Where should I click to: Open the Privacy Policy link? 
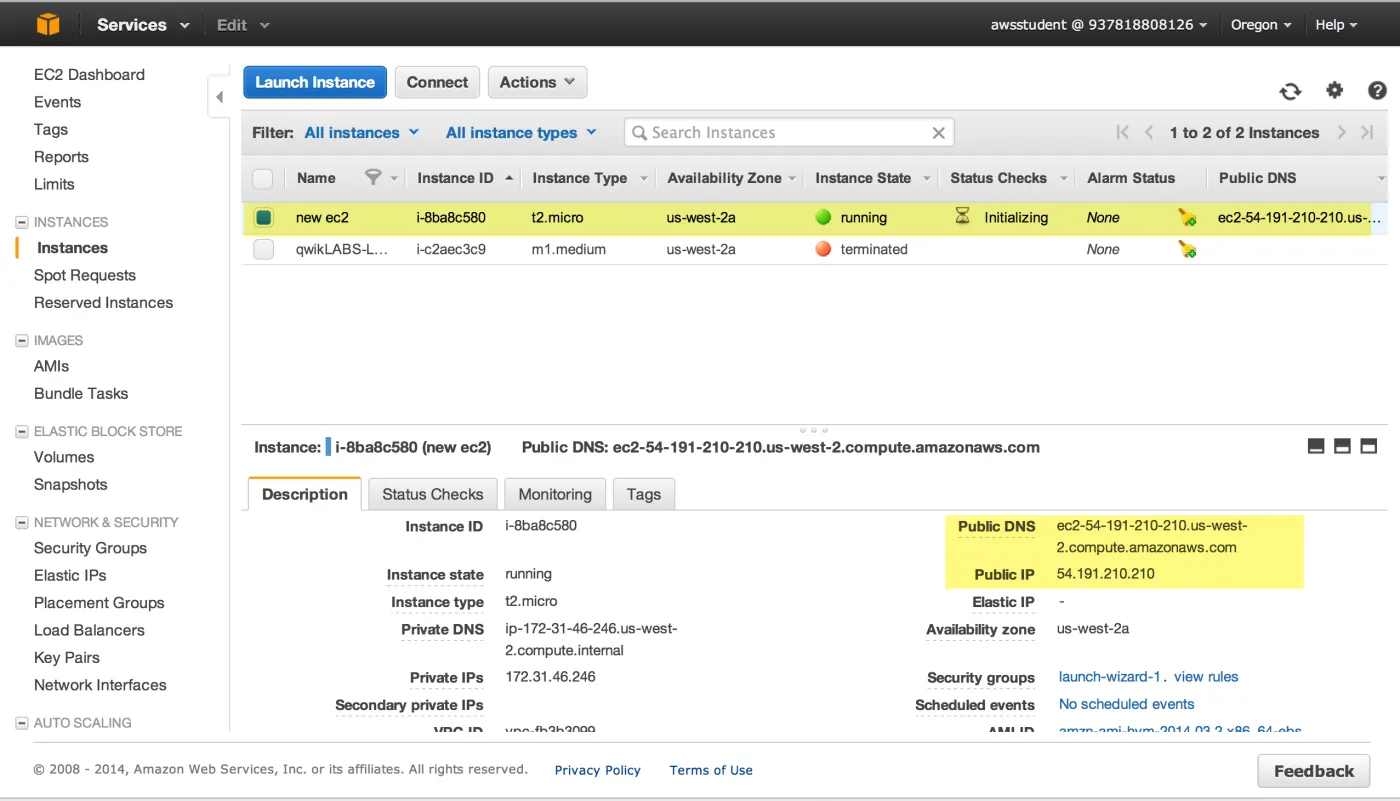click(x=598, y=770)
